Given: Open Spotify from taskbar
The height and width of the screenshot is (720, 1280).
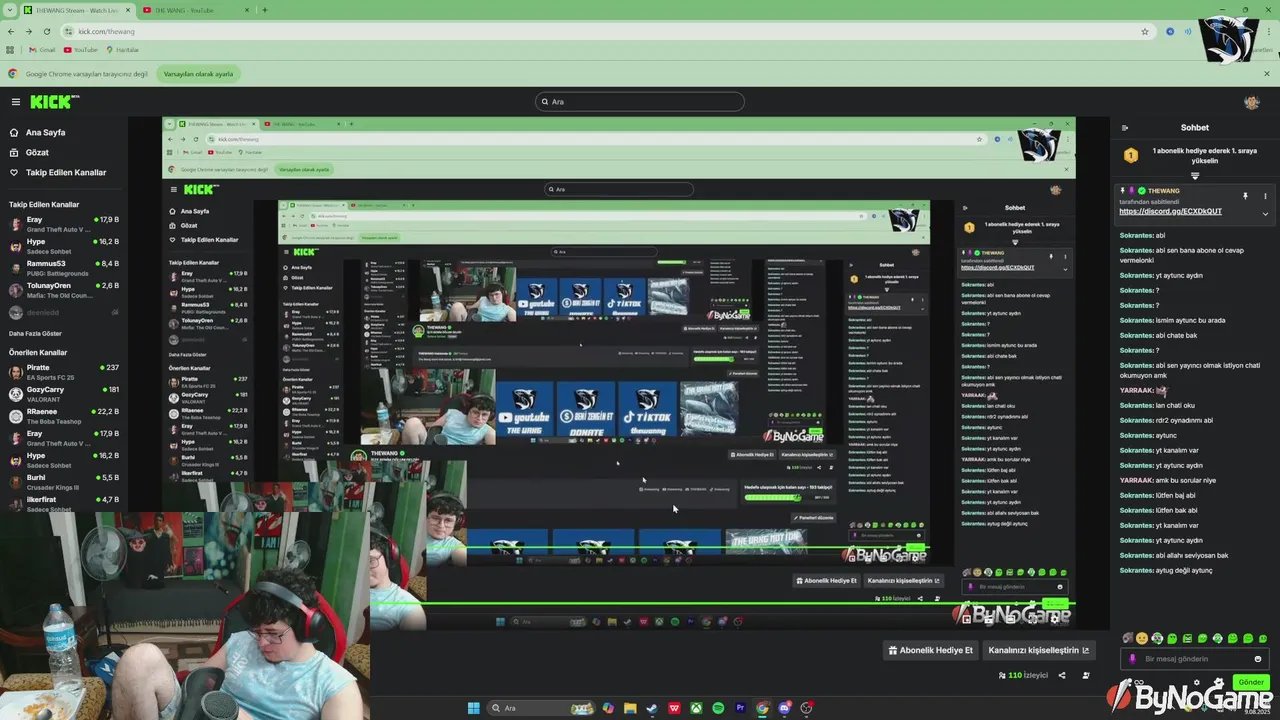Looking at the screenshot, I should 718,708.
